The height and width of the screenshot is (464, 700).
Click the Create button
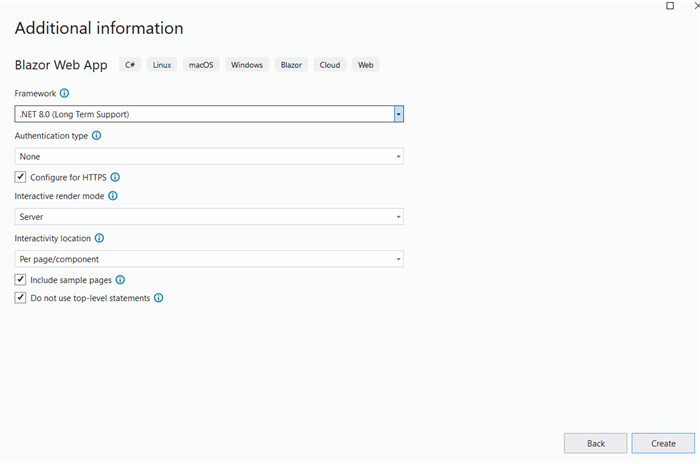click(663, 443)
